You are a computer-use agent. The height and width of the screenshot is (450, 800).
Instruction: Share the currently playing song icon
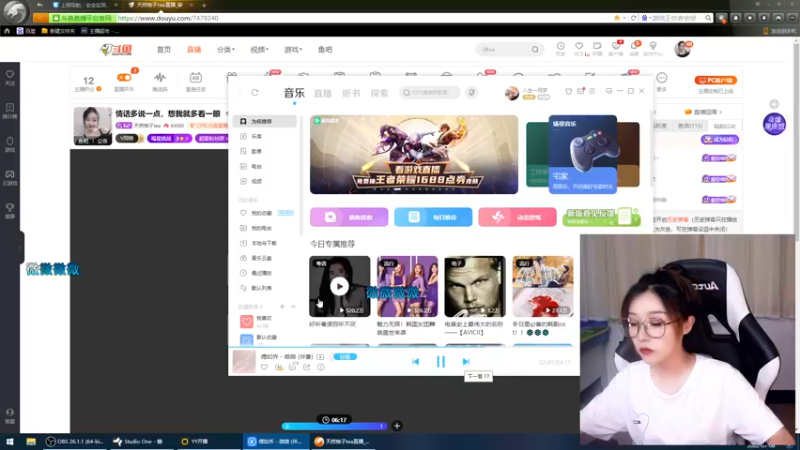[307, 367]
